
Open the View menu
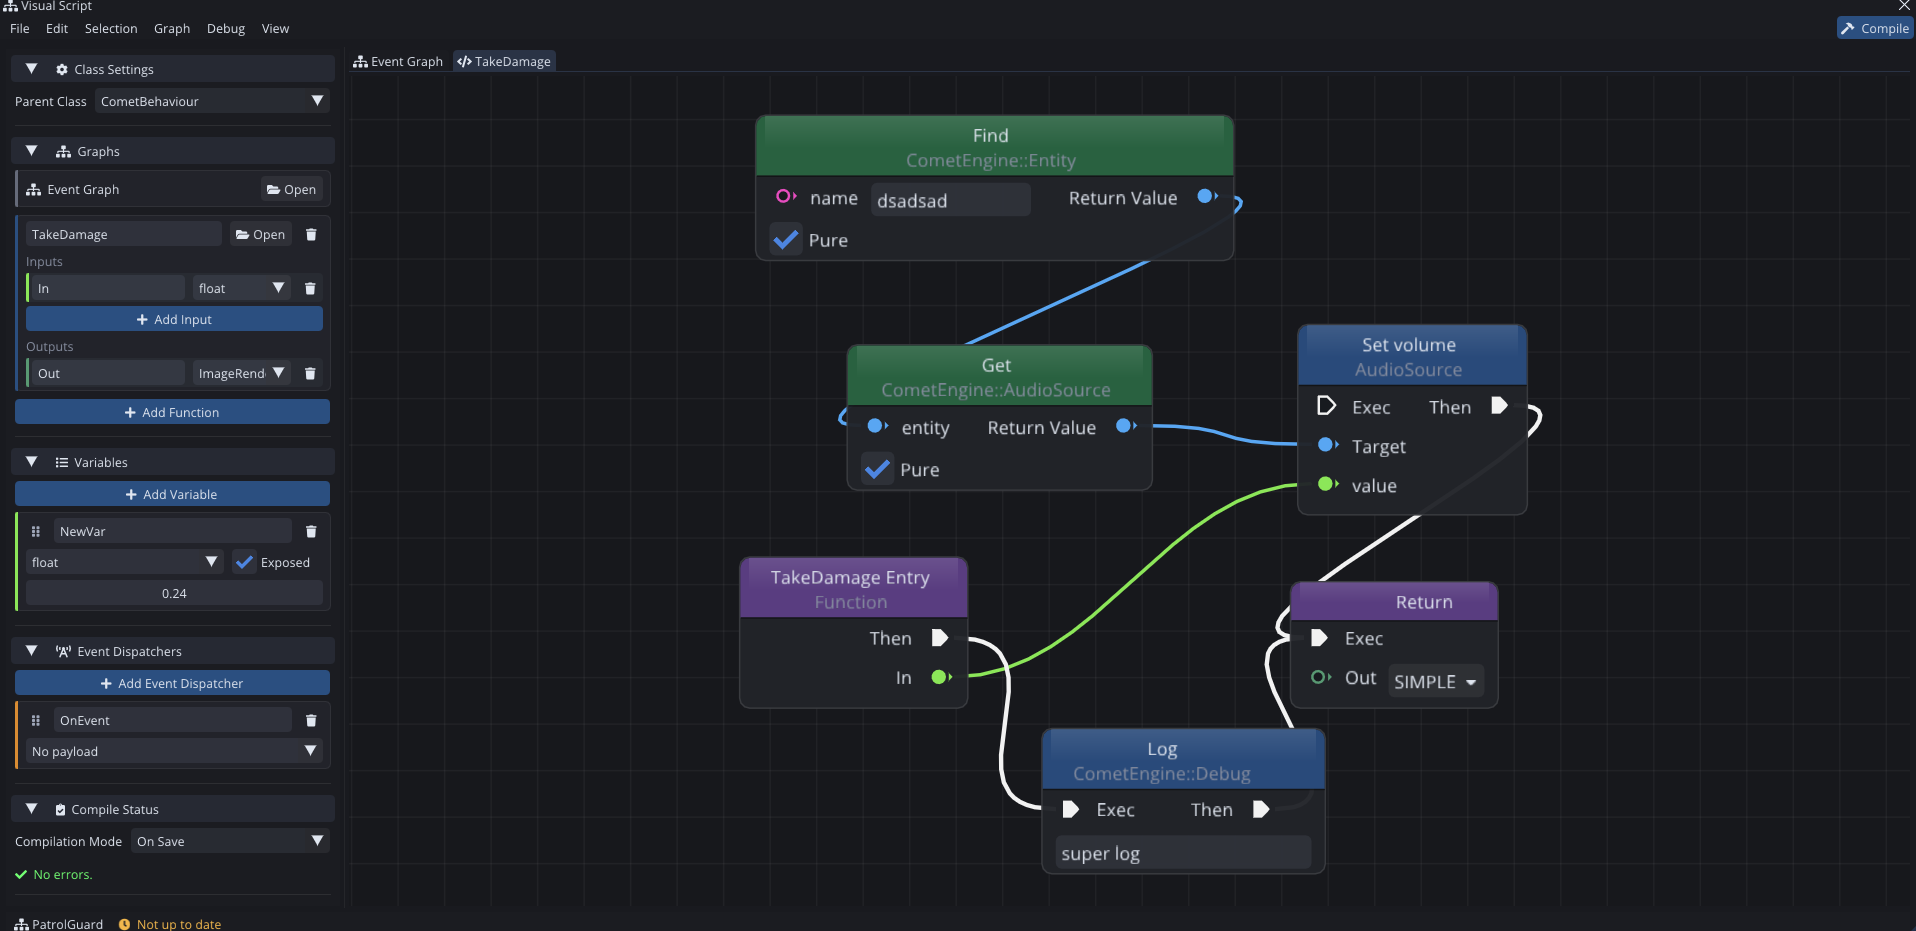click(275, 28)
